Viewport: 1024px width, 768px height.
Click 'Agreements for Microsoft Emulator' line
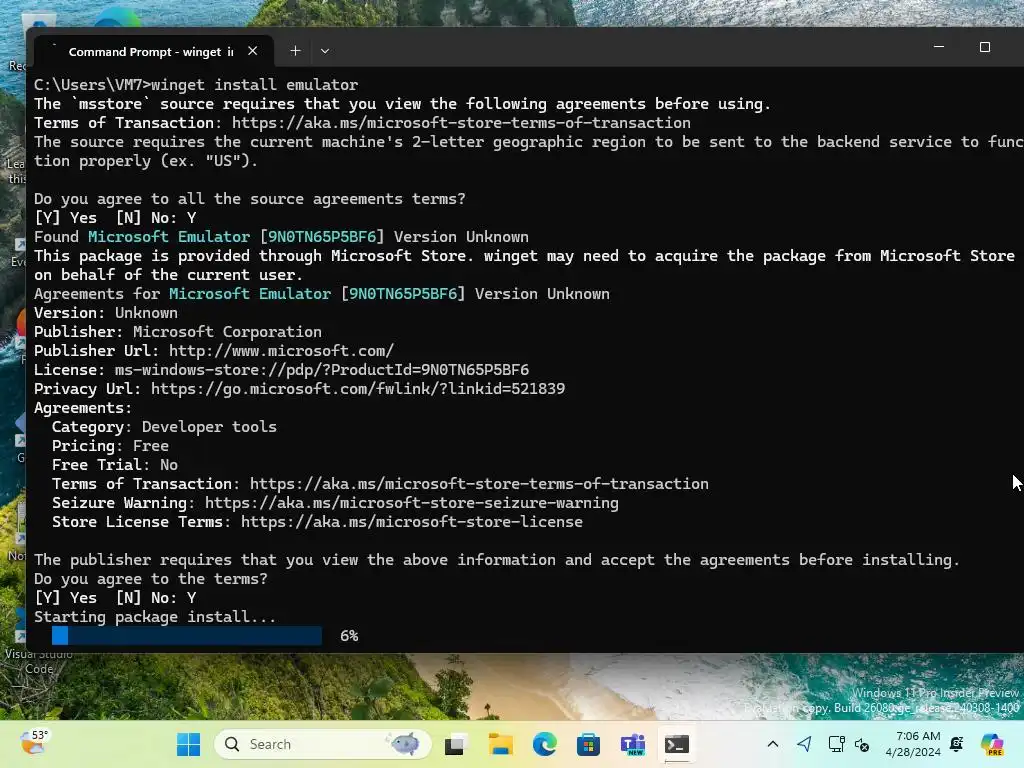322,294
